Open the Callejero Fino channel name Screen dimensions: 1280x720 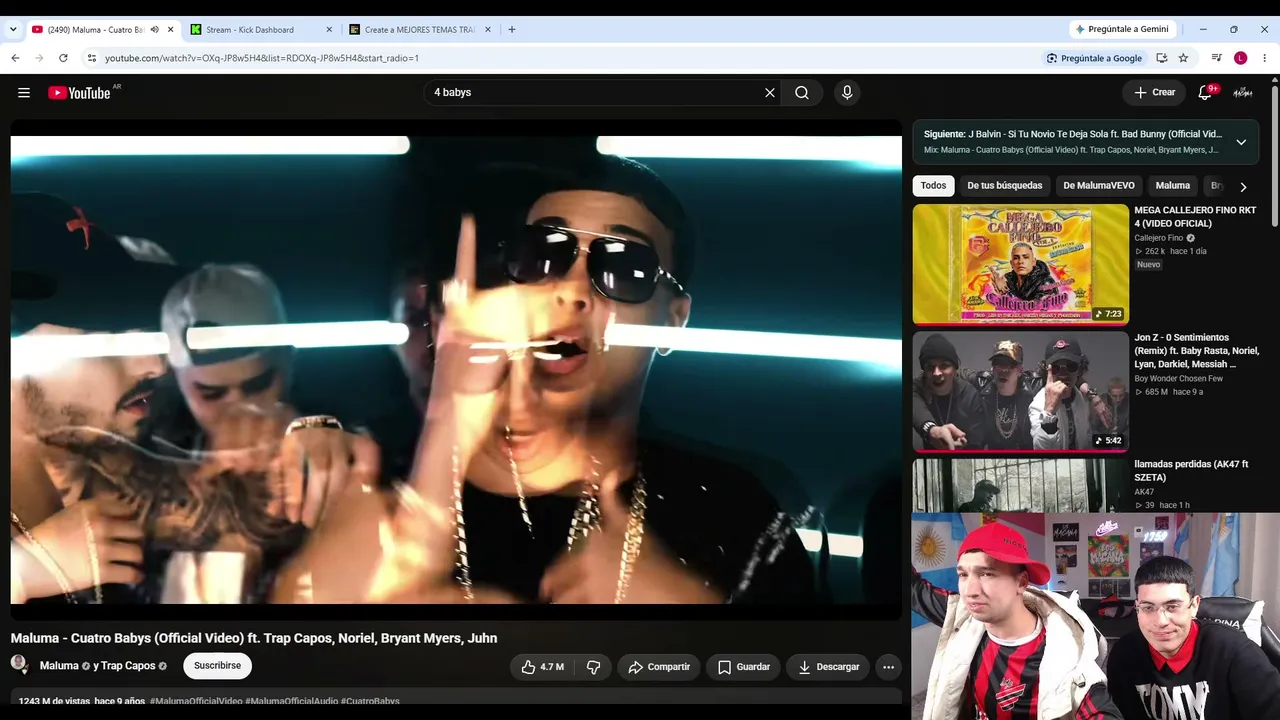(x=1158, y=238)
